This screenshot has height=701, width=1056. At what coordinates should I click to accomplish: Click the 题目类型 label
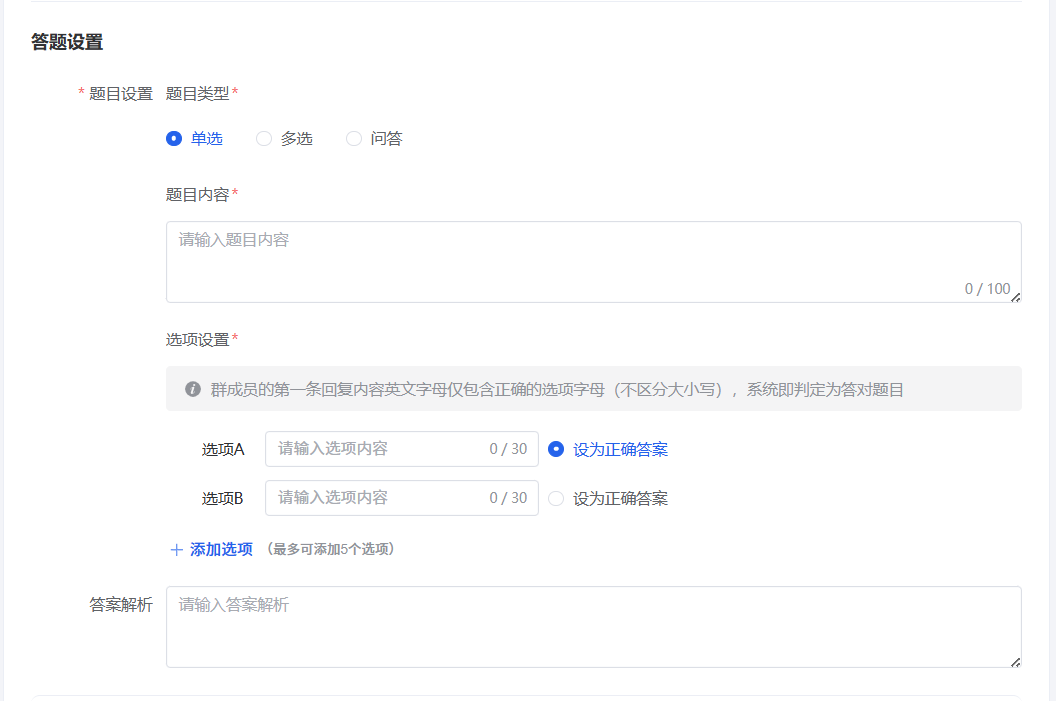[x=198, y=94]
